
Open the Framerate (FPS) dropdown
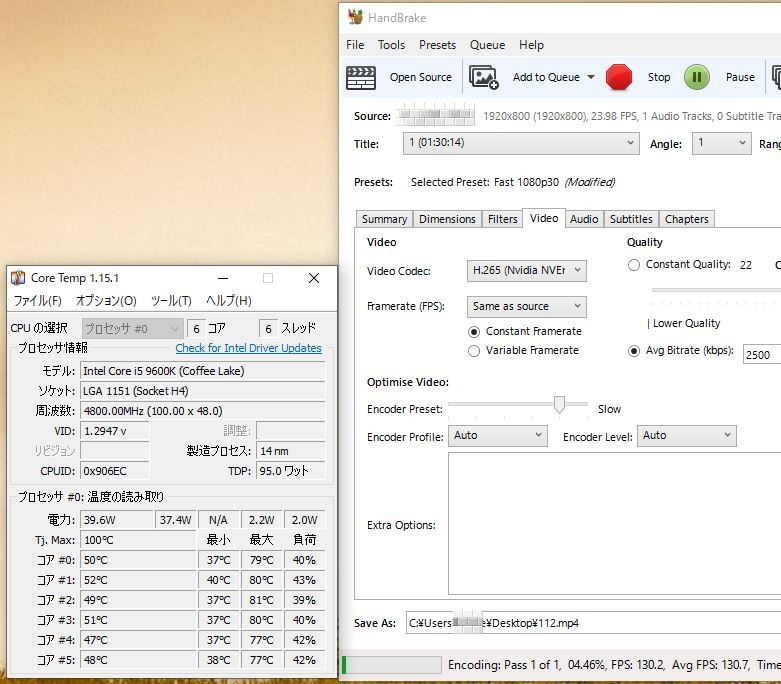526,306
